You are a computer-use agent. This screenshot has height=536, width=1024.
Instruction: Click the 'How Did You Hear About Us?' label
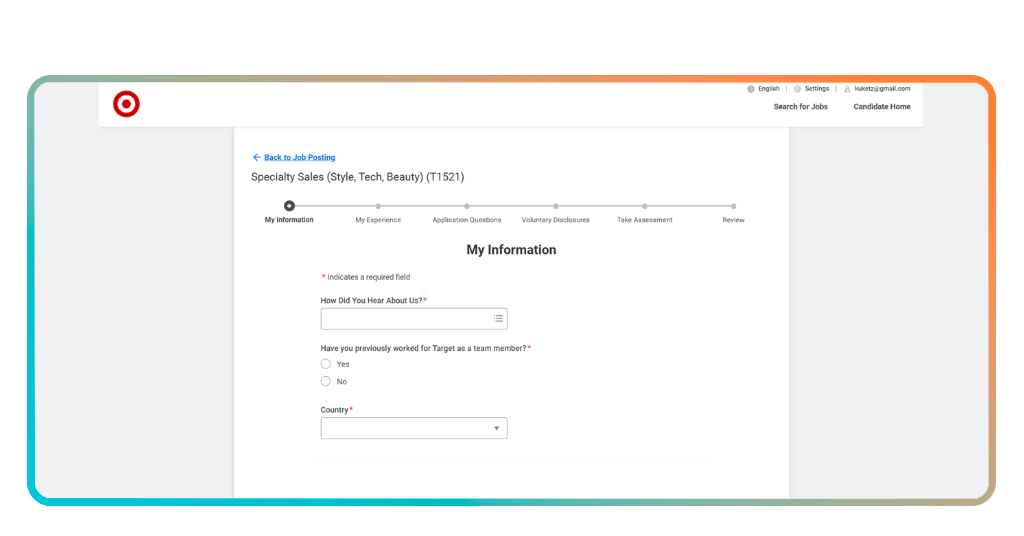374,300
